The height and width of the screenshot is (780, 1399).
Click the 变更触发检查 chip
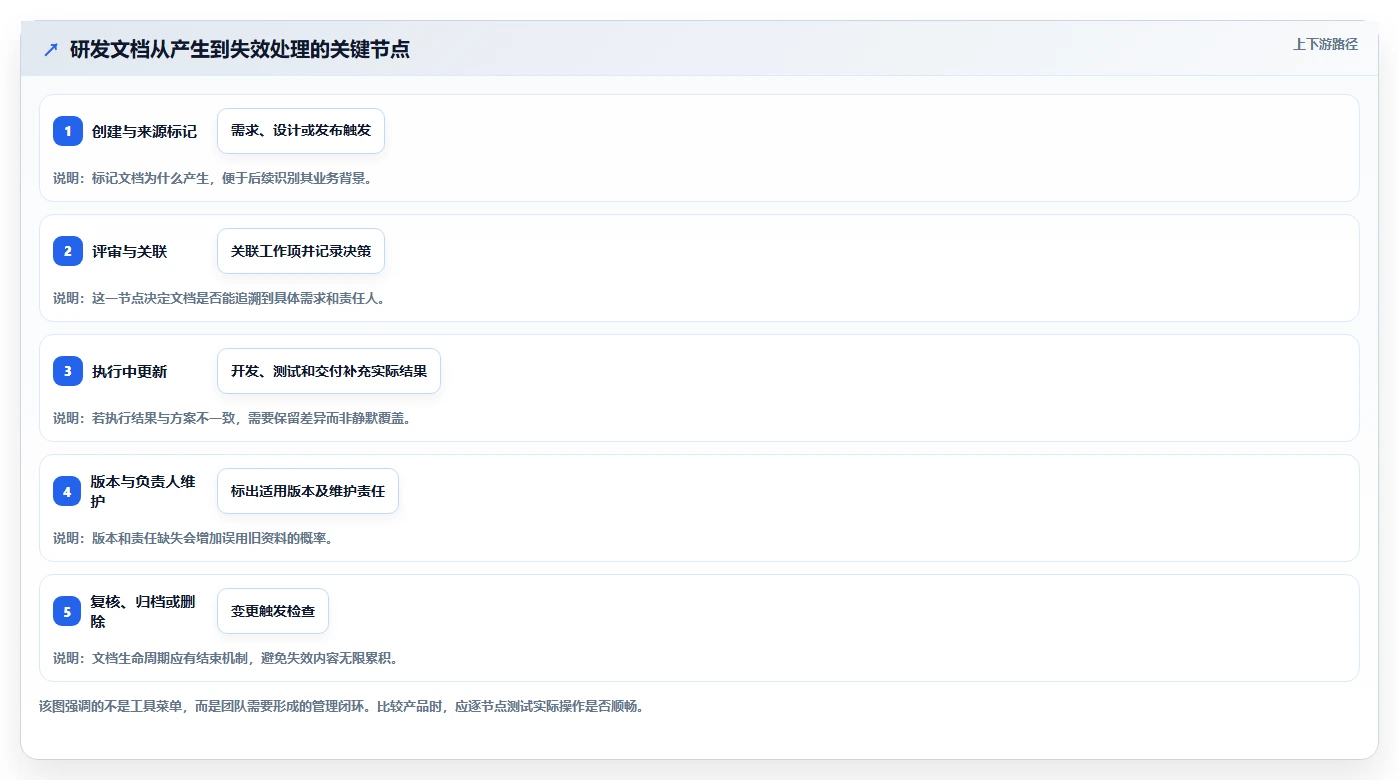click(273, 611)
